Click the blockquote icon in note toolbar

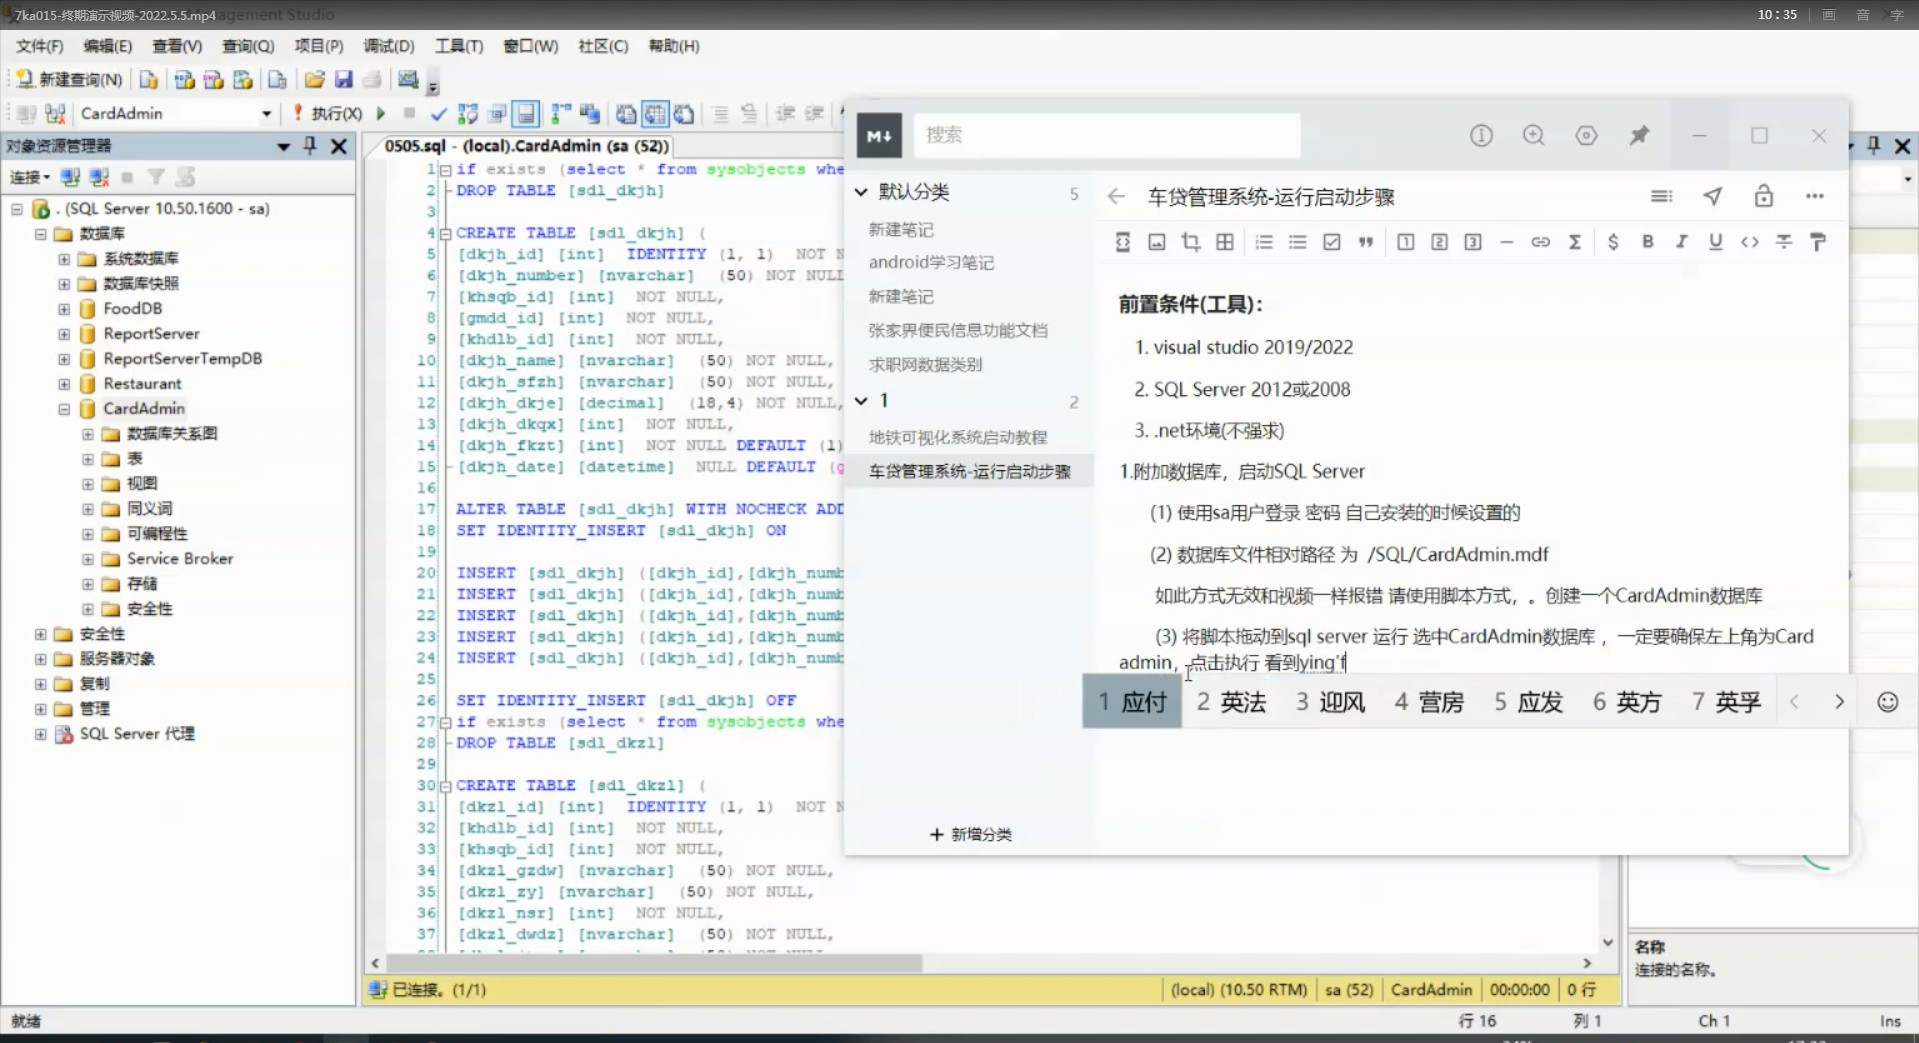[1365, 242]
